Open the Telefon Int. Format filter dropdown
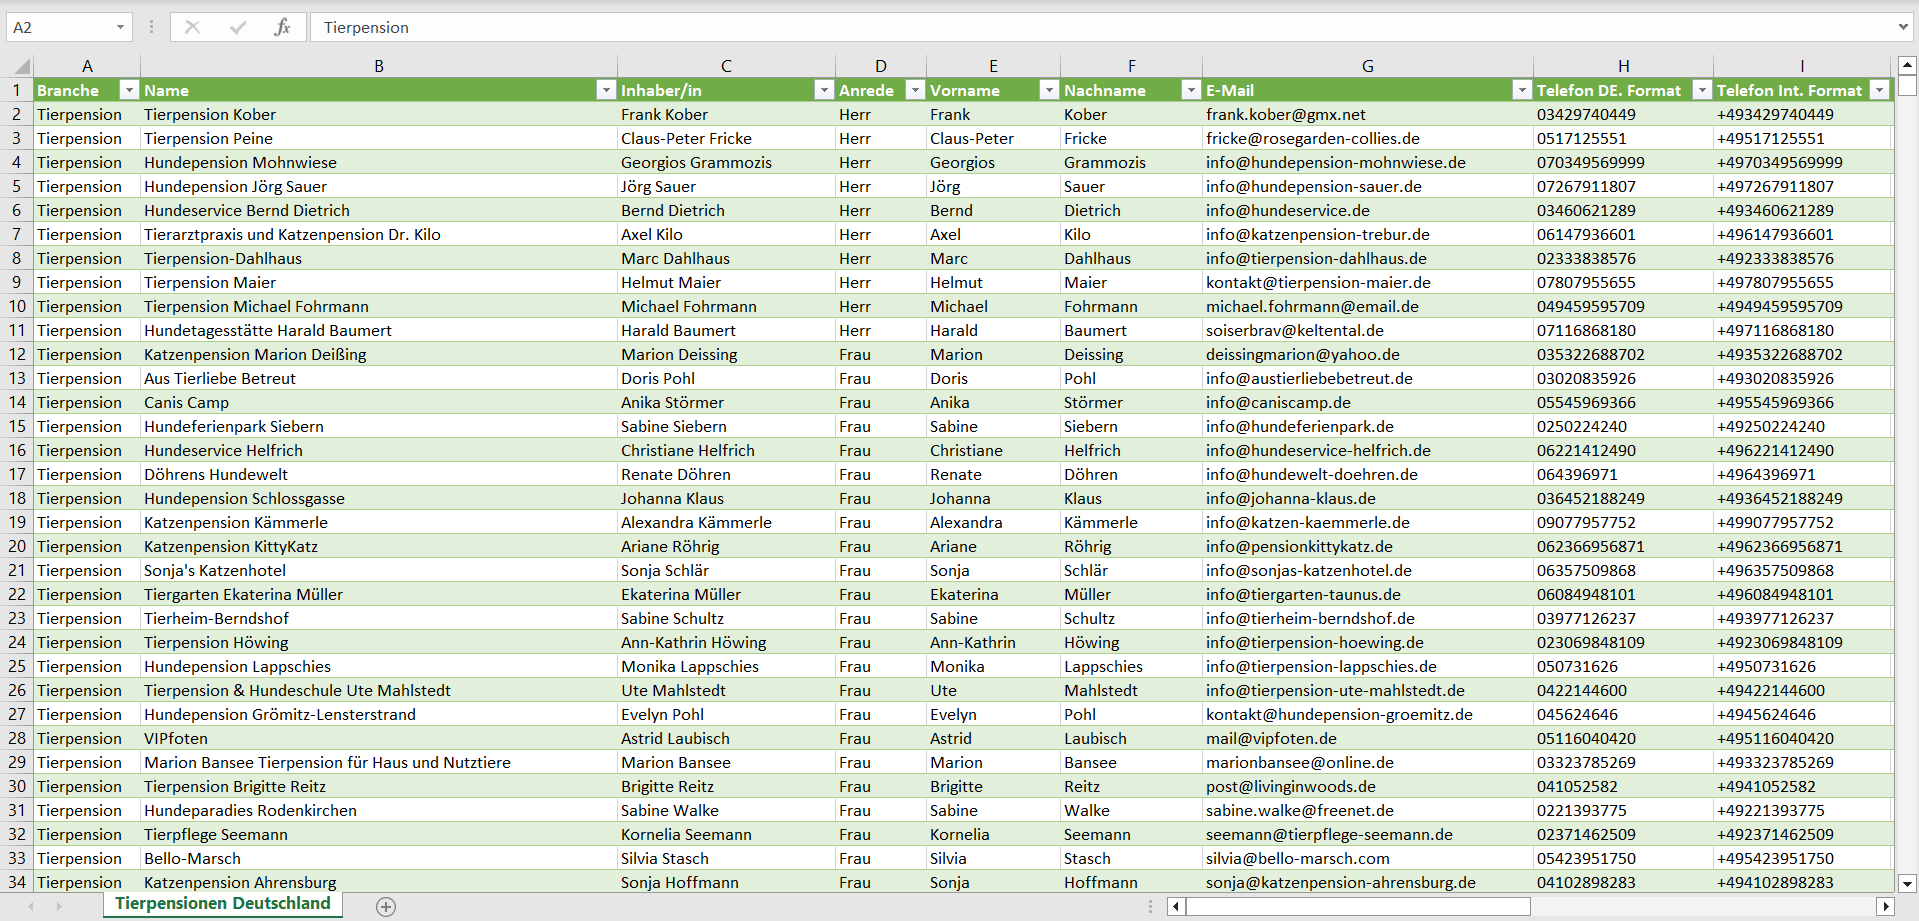This screenshot has height=921, width=1919. (x=1880, y=90)
